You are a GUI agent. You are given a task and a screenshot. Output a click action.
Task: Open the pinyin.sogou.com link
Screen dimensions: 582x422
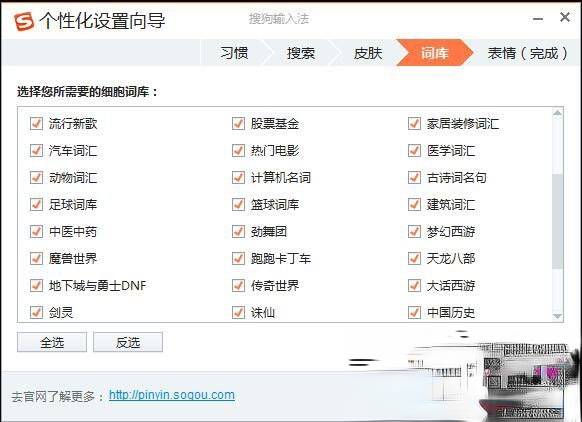pyautogui.click(x=171, y=395)
